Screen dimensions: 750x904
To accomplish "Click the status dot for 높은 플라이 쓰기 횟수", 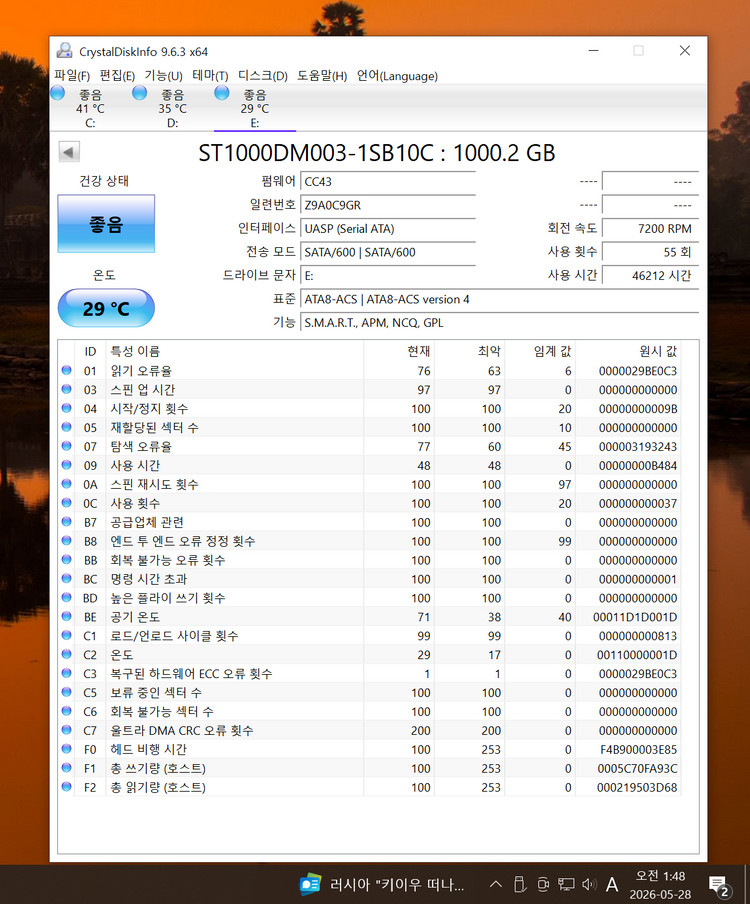I will pos(66,597).
